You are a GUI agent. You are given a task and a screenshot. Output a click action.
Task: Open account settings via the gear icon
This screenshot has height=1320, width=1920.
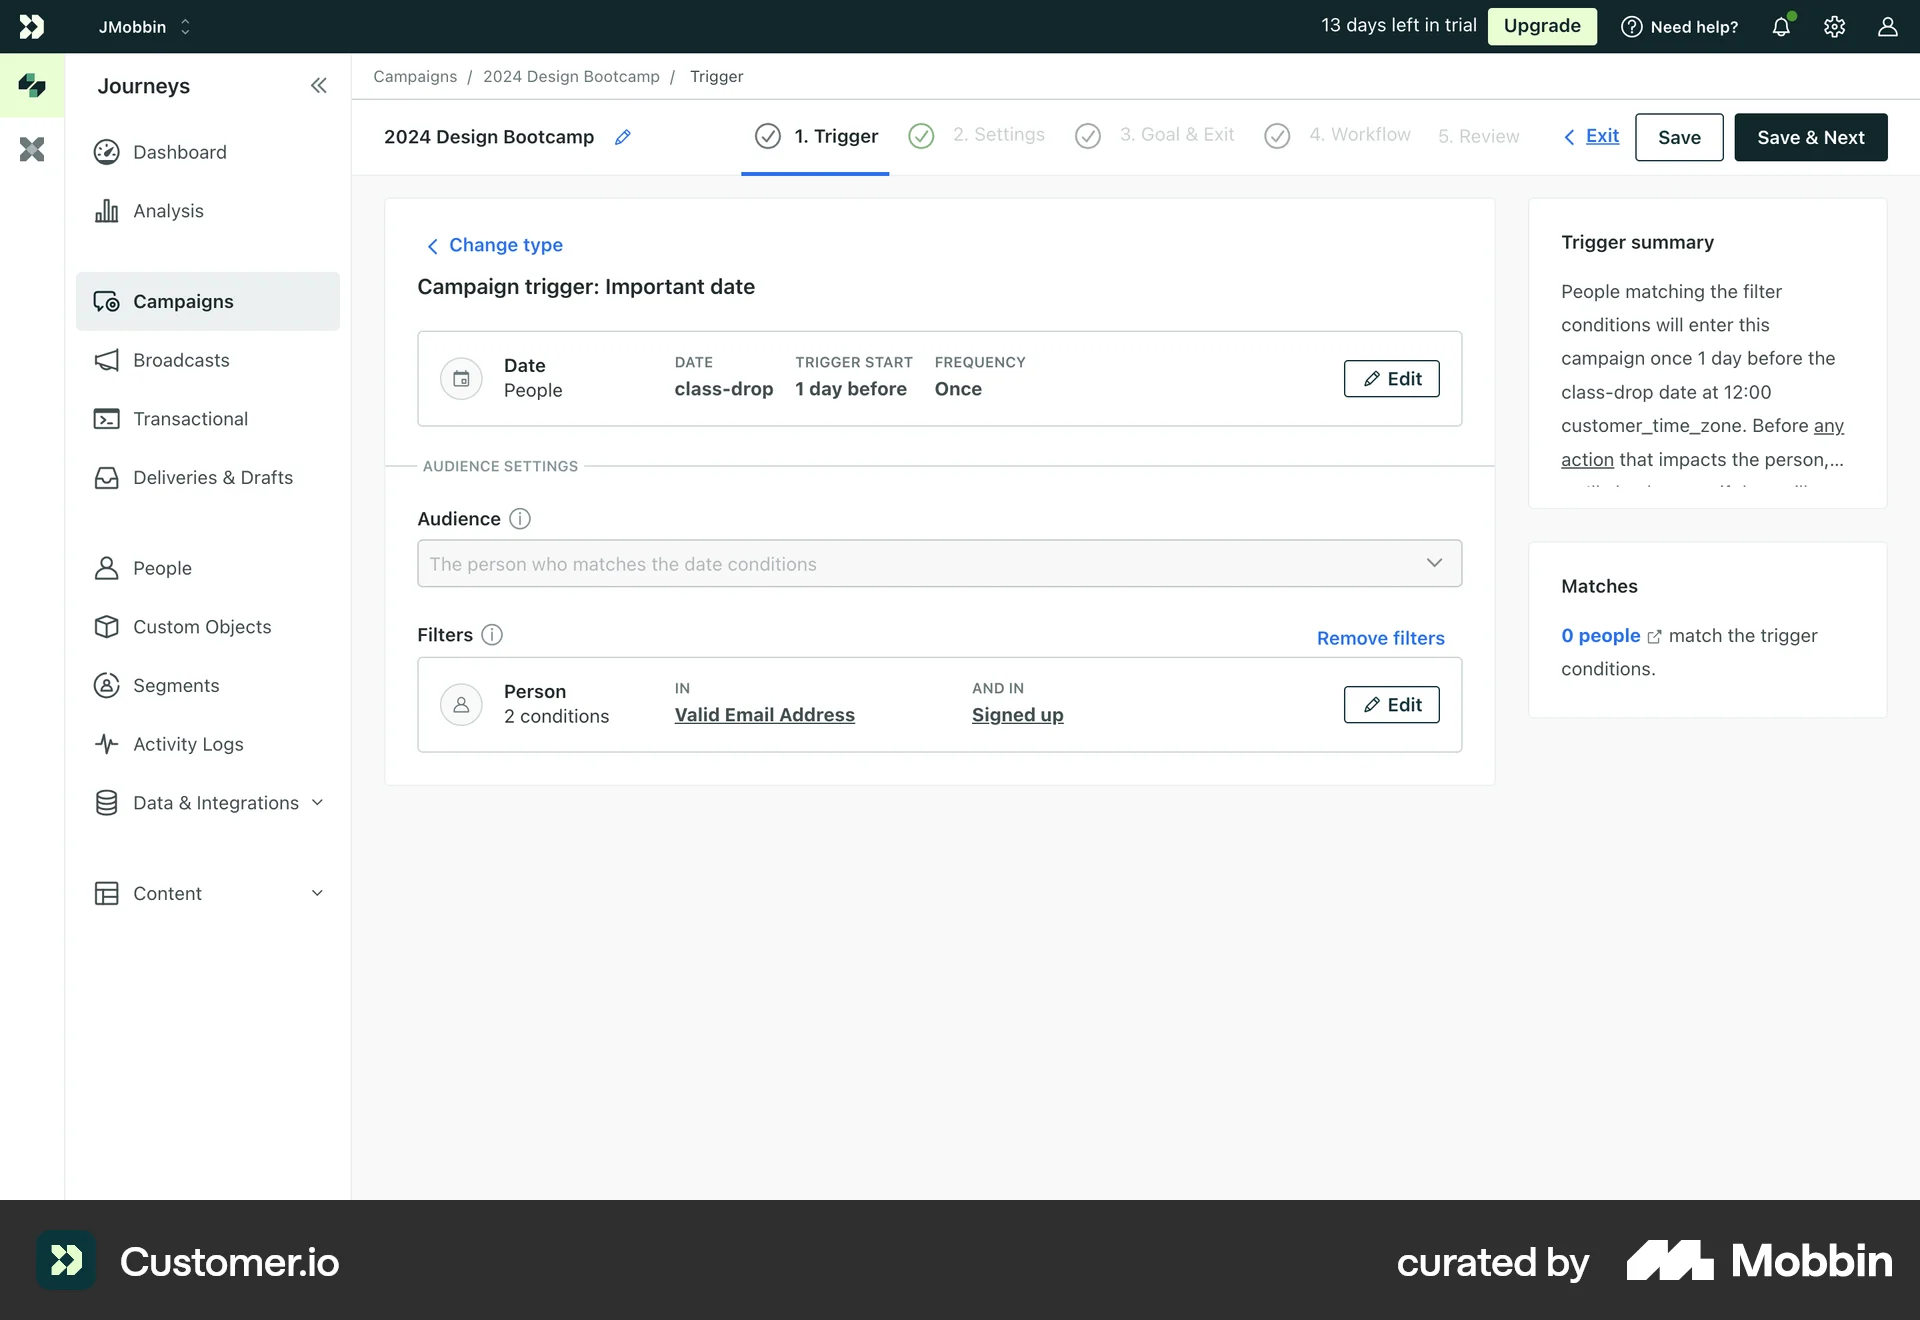pos(1834,27)
